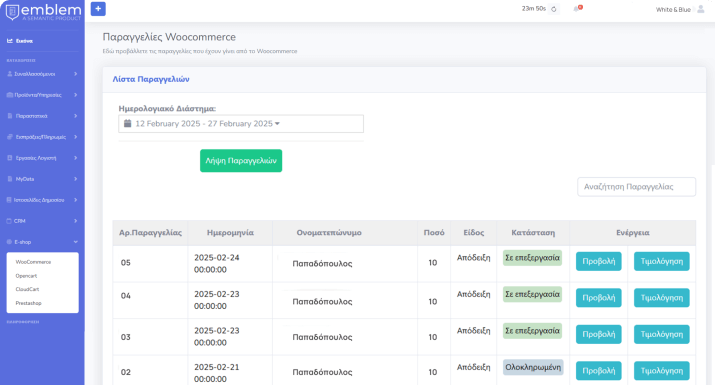Image resolution: width=717 pixels, height=385 pixels.
Task: Click the calendar icon in date range field
Action: tap(128, 123)
